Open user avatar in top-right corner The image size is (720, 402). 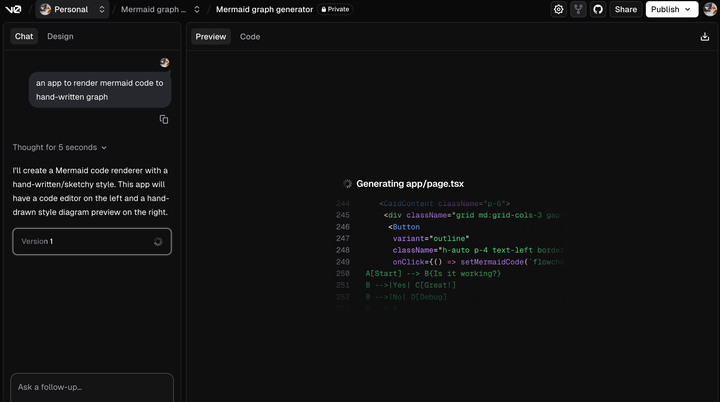708,9
